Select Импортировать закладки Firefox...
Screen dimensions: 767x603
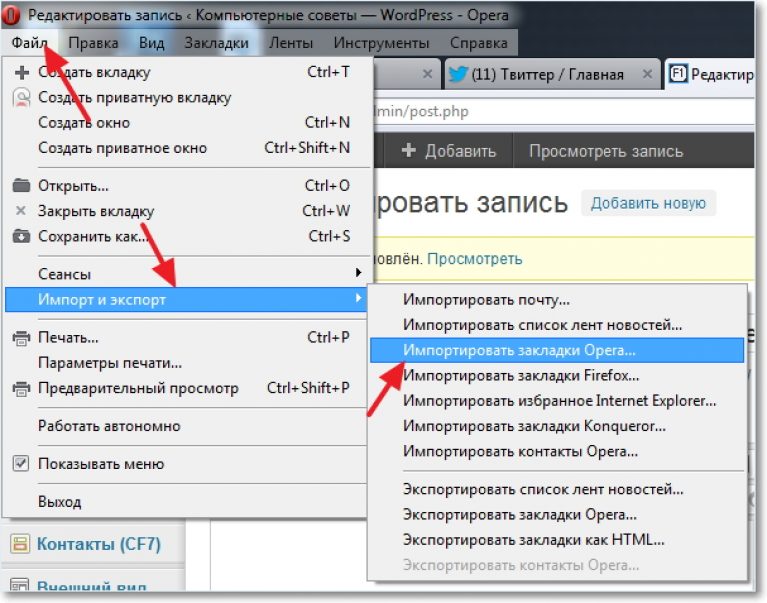coord(557,376)
